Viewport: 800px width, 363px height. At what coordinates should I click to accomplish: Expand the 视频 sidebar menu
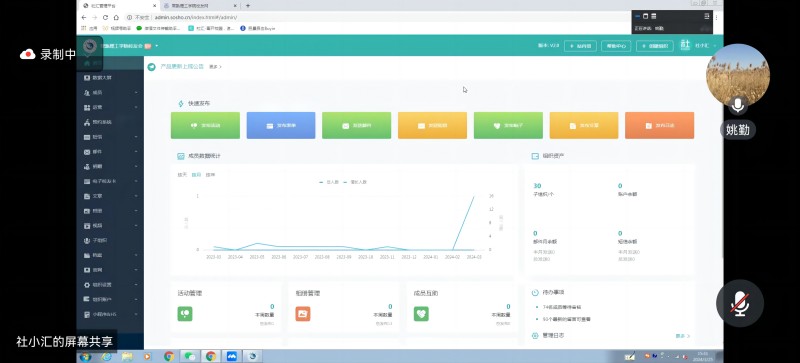[x=110, y=225]
